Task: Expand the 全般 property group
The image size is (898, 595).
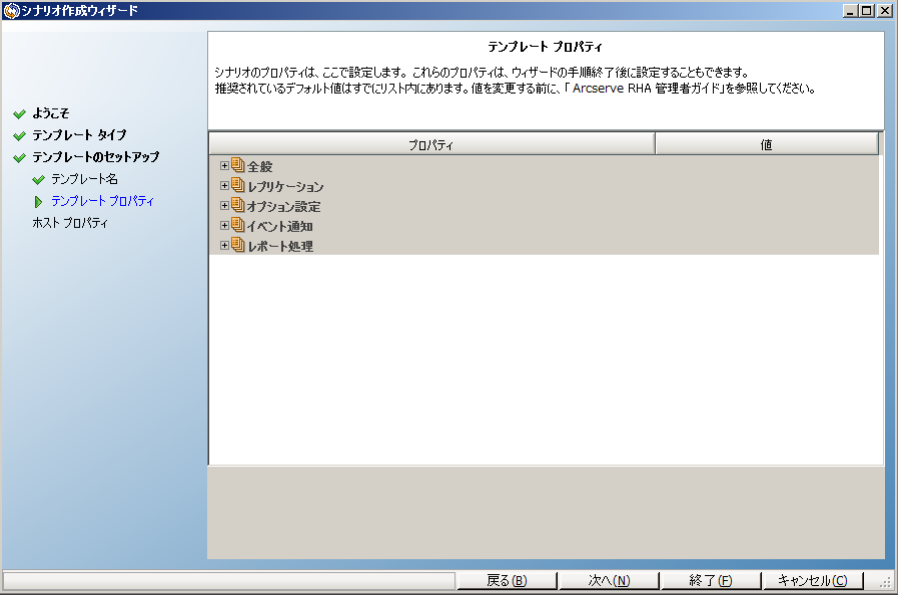Action: pyautogui.click(x=224, y=166)
